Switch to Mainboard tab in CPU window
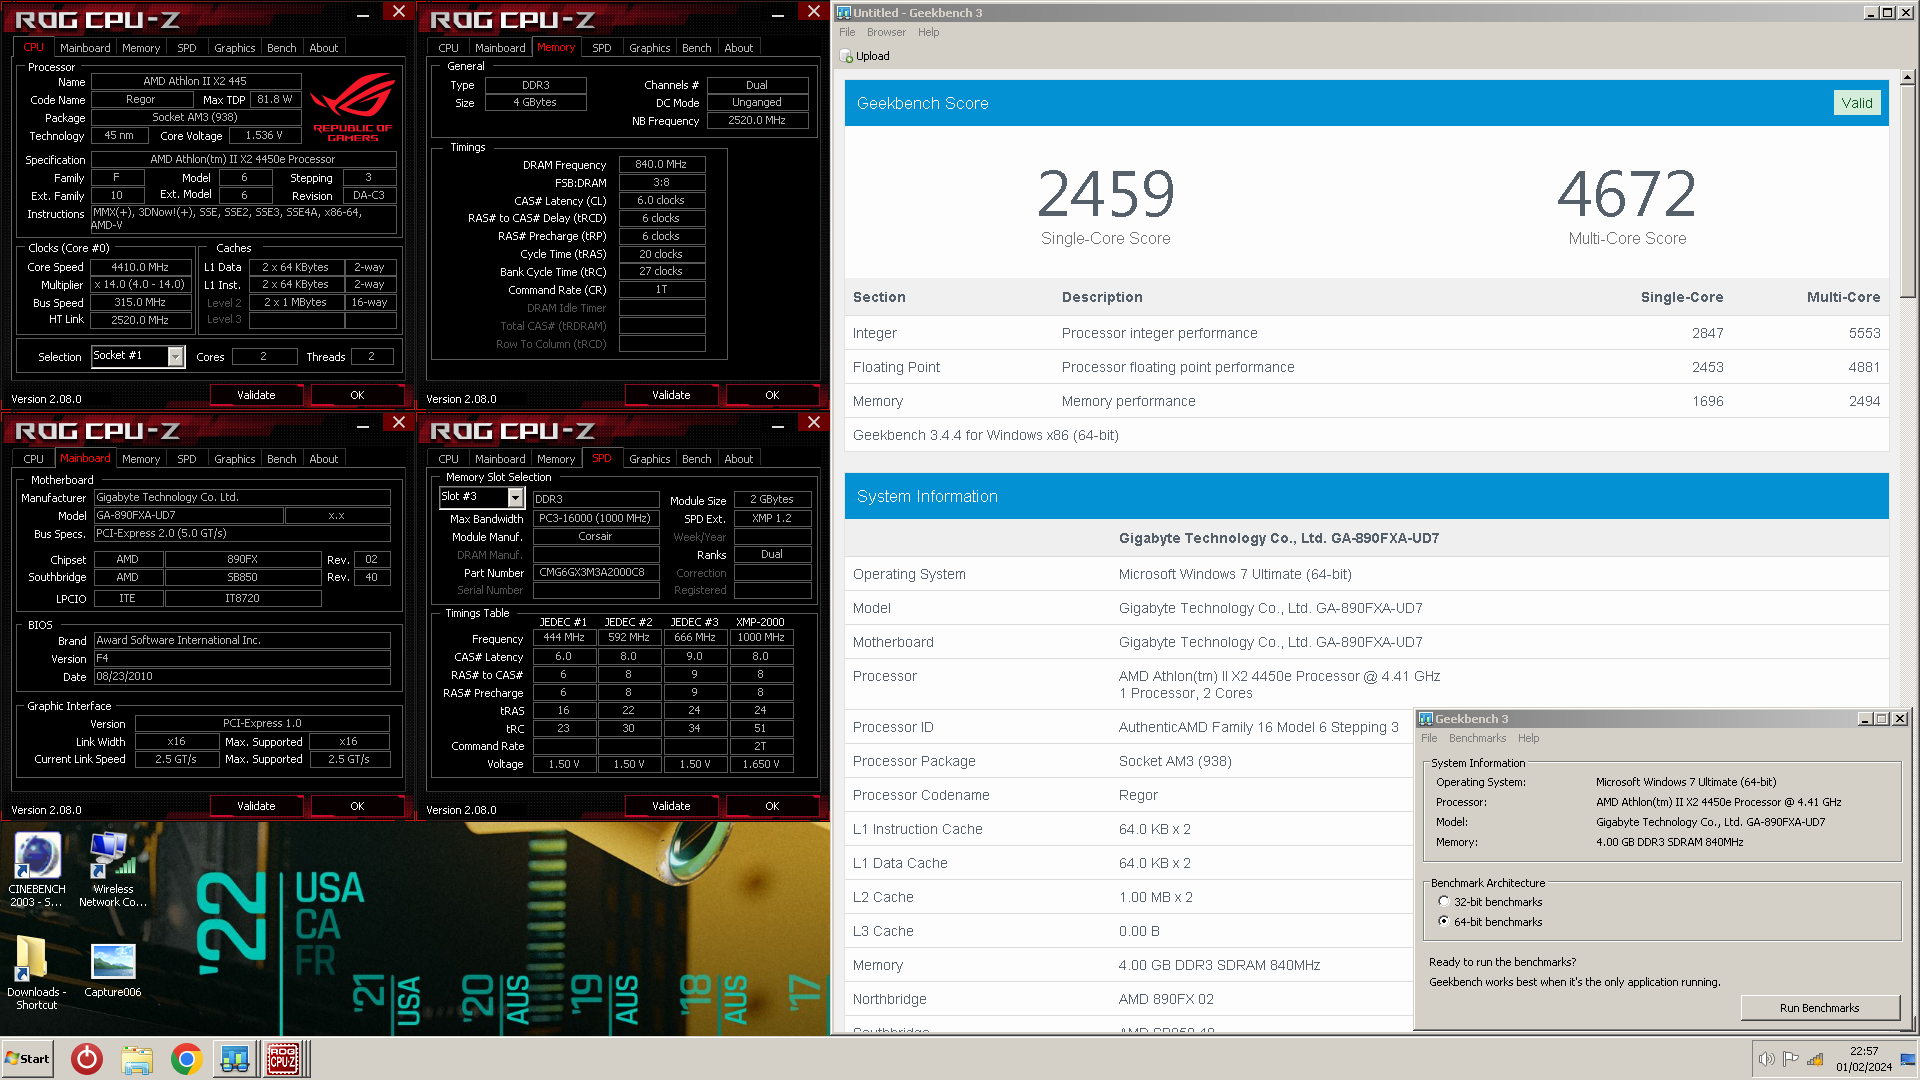 click(x=85, y=48)
